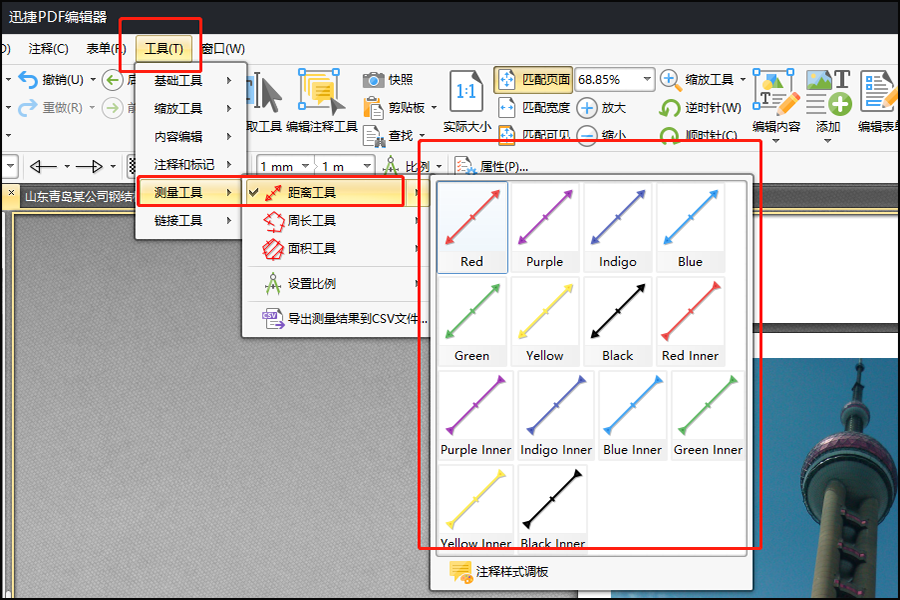Click the actual size 1:1 icon

pos(466,91)
